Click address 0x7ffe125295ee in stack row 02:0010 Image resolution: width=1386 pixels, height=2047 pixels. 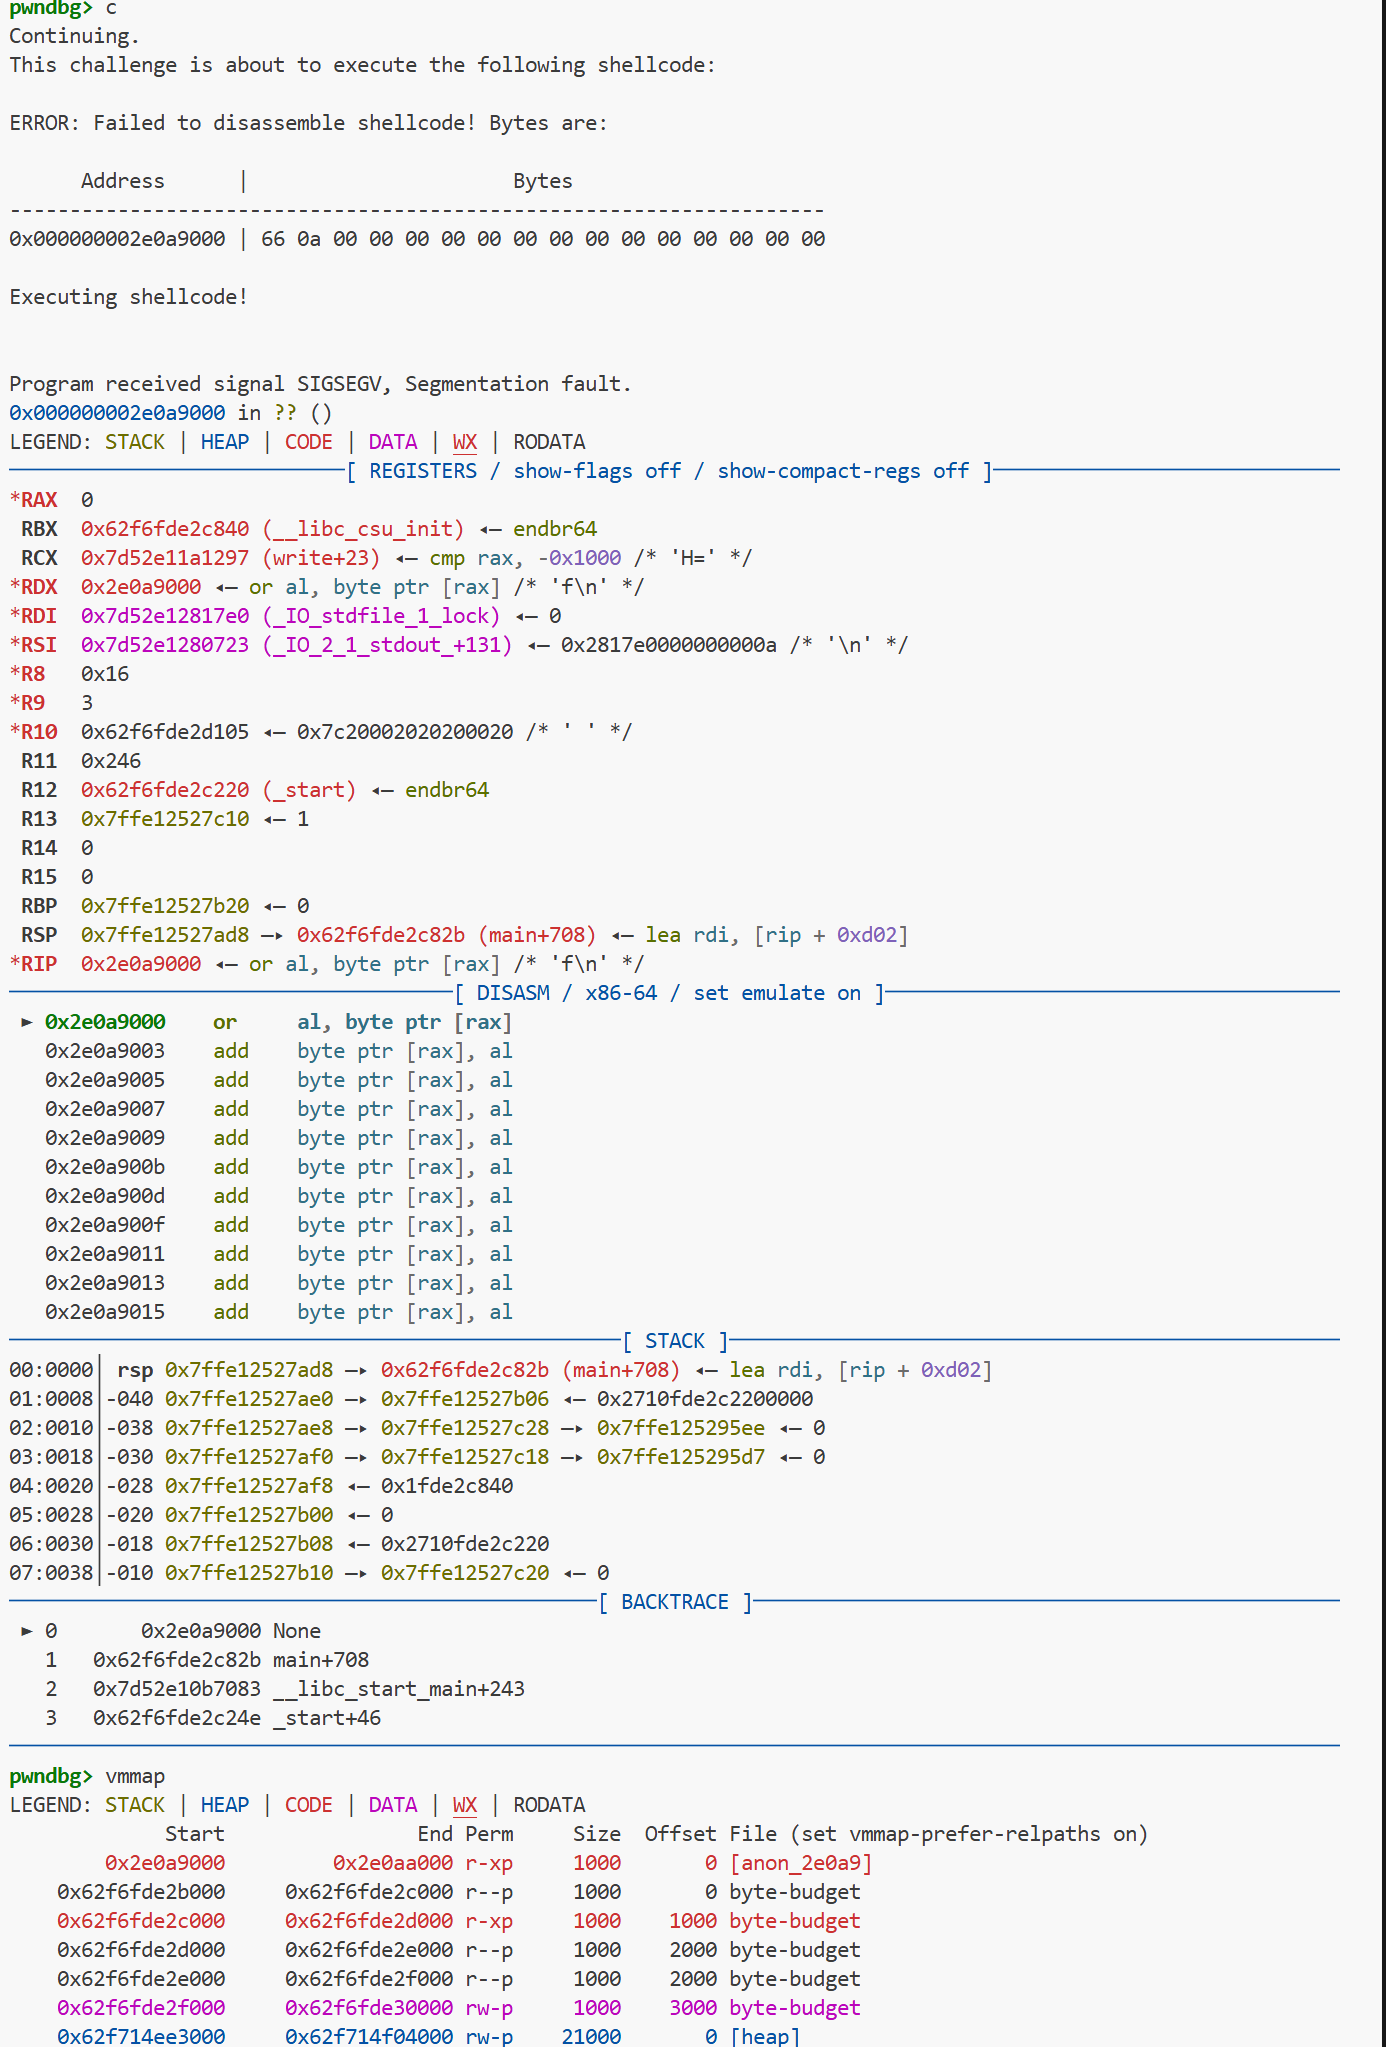pyautogui.click(x=681, y=1428)
